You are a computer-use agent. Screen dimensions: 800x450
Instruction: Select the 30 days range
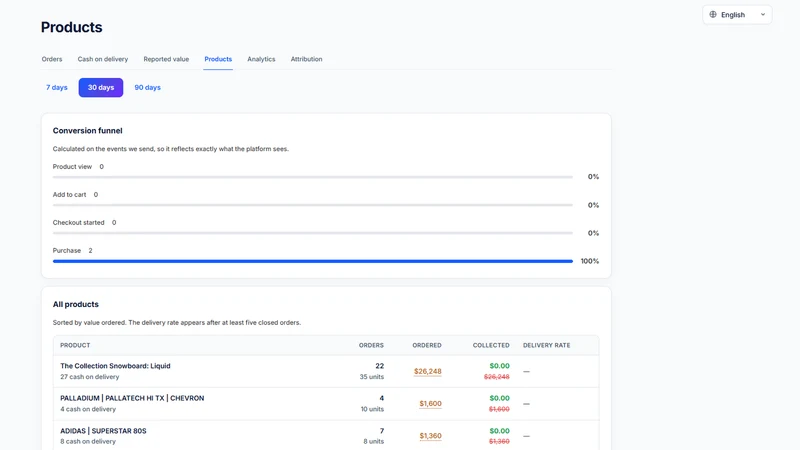(x=101, y=87)
